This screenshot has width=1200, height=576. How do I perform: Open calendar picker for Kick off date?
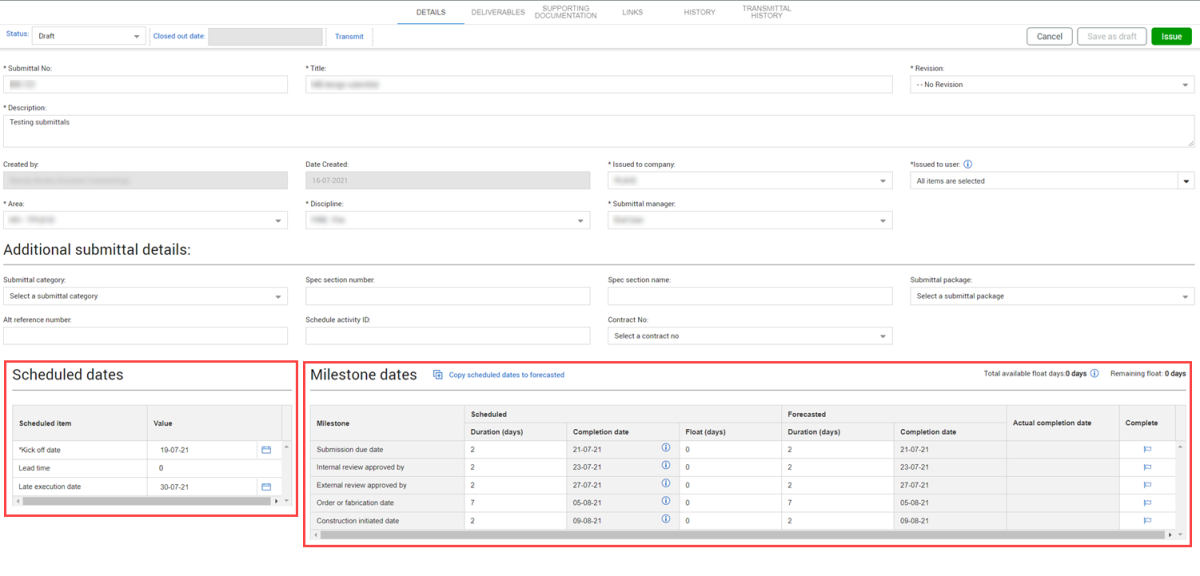point(266,450)
